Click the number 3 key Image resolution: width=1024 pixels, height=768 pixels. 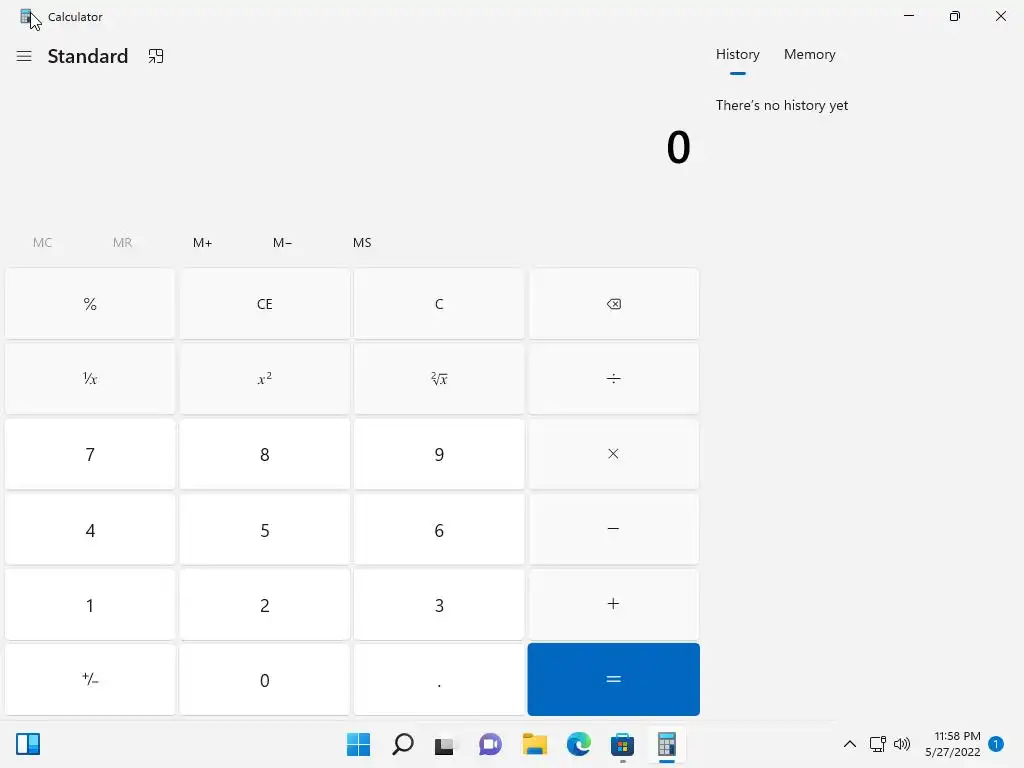(x=439, y=605)
